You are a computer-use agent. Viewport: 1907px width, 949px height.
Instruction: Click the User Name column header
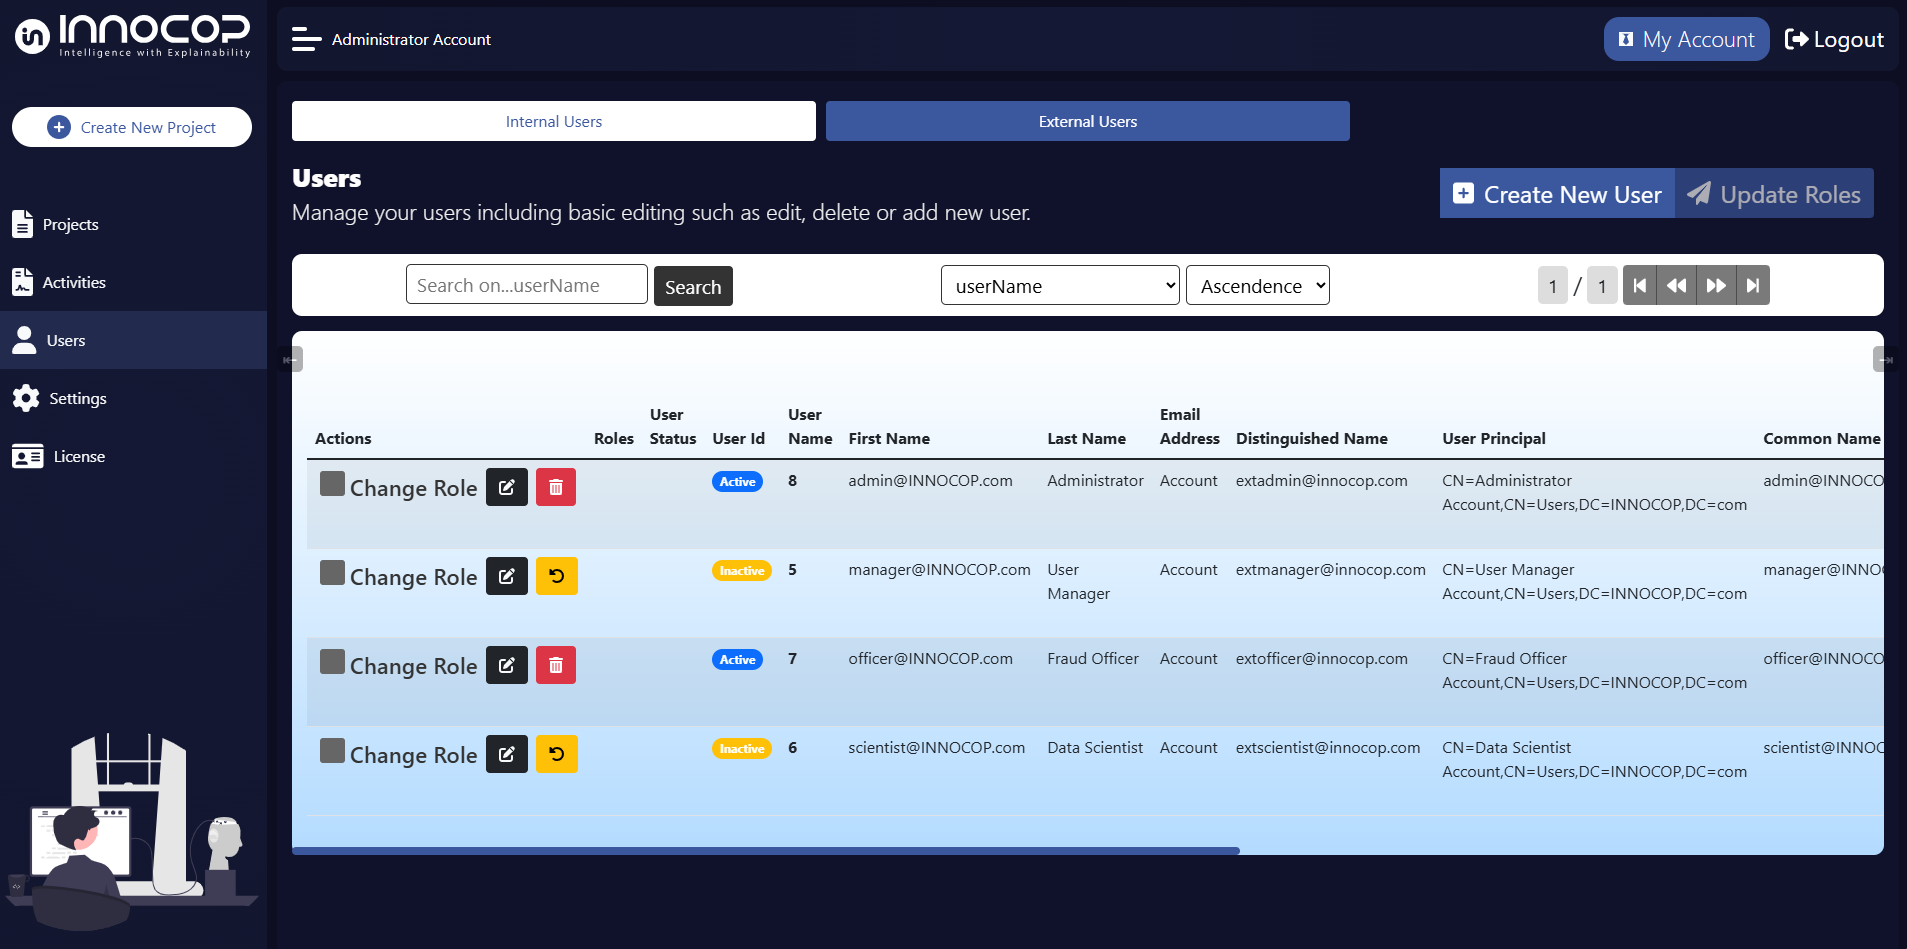tap(810, 427)
